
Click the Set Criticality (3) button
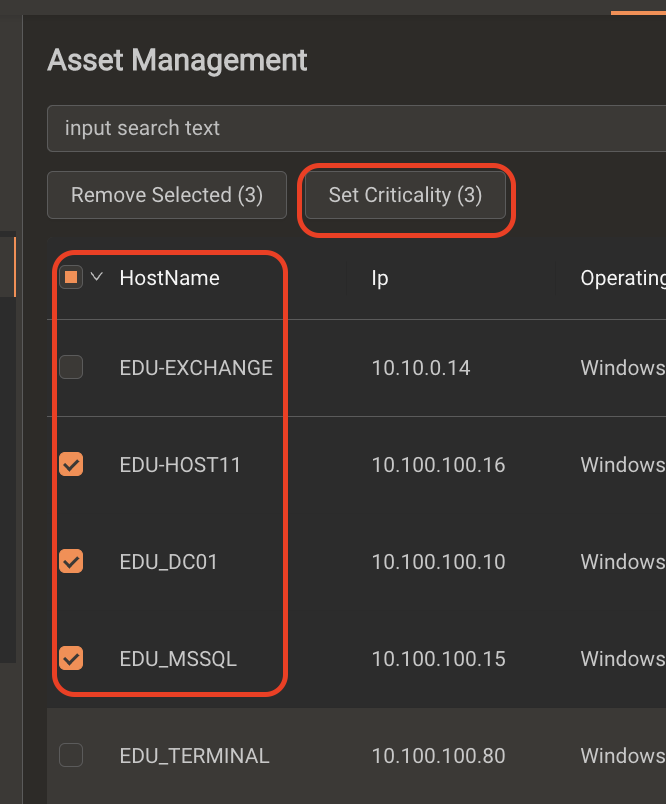point(405,195)
